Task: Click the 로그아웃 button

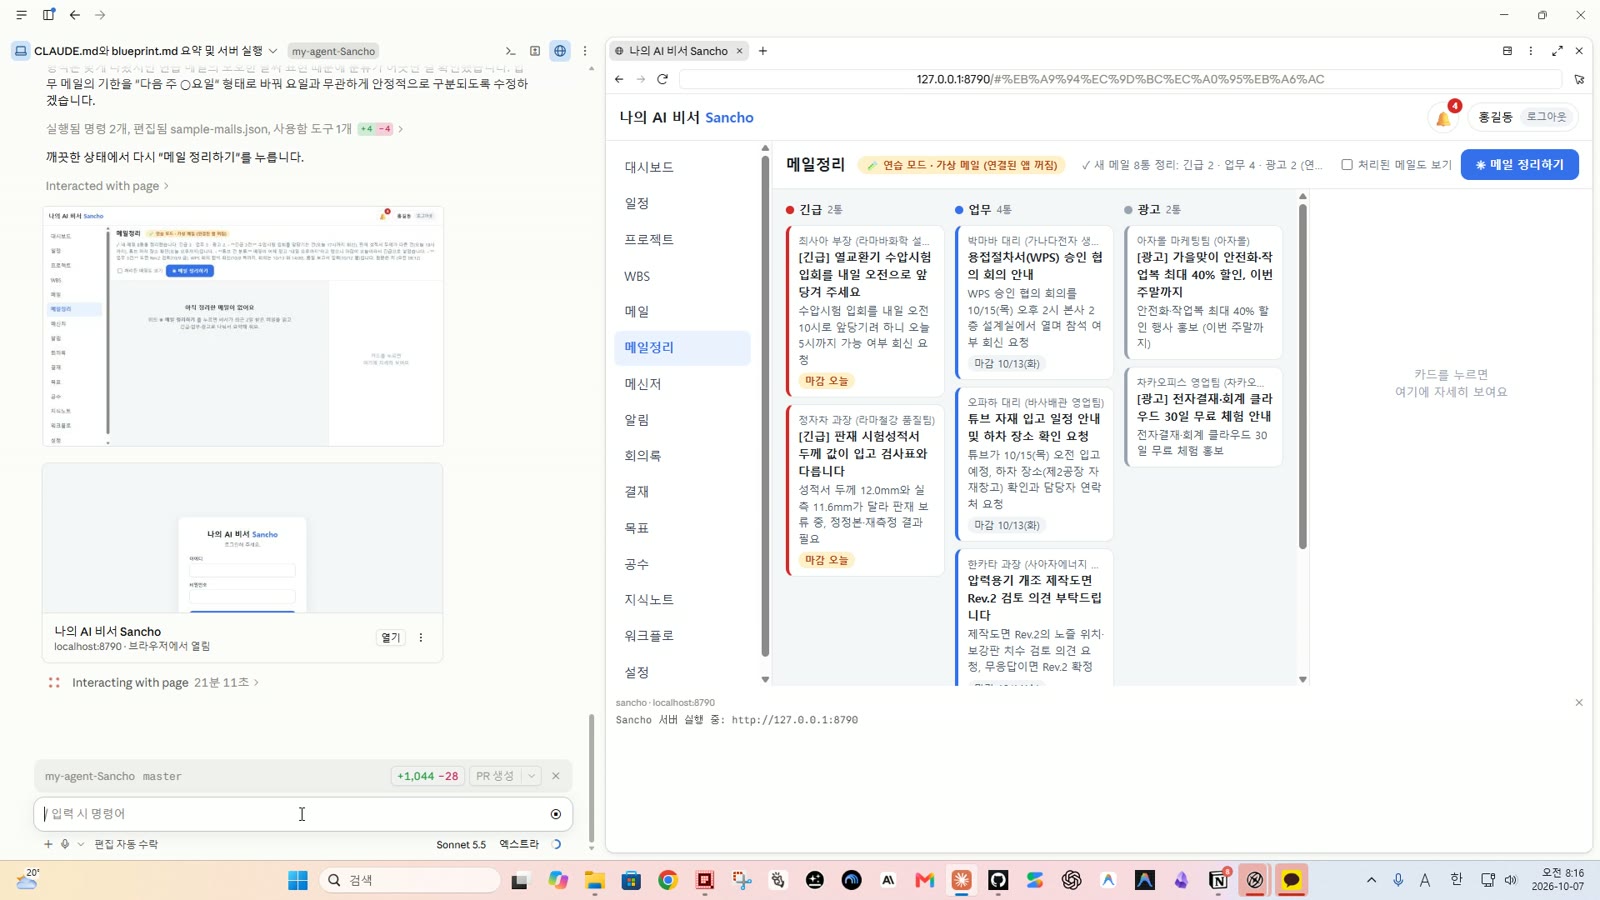Action: tap(1546, 117)
